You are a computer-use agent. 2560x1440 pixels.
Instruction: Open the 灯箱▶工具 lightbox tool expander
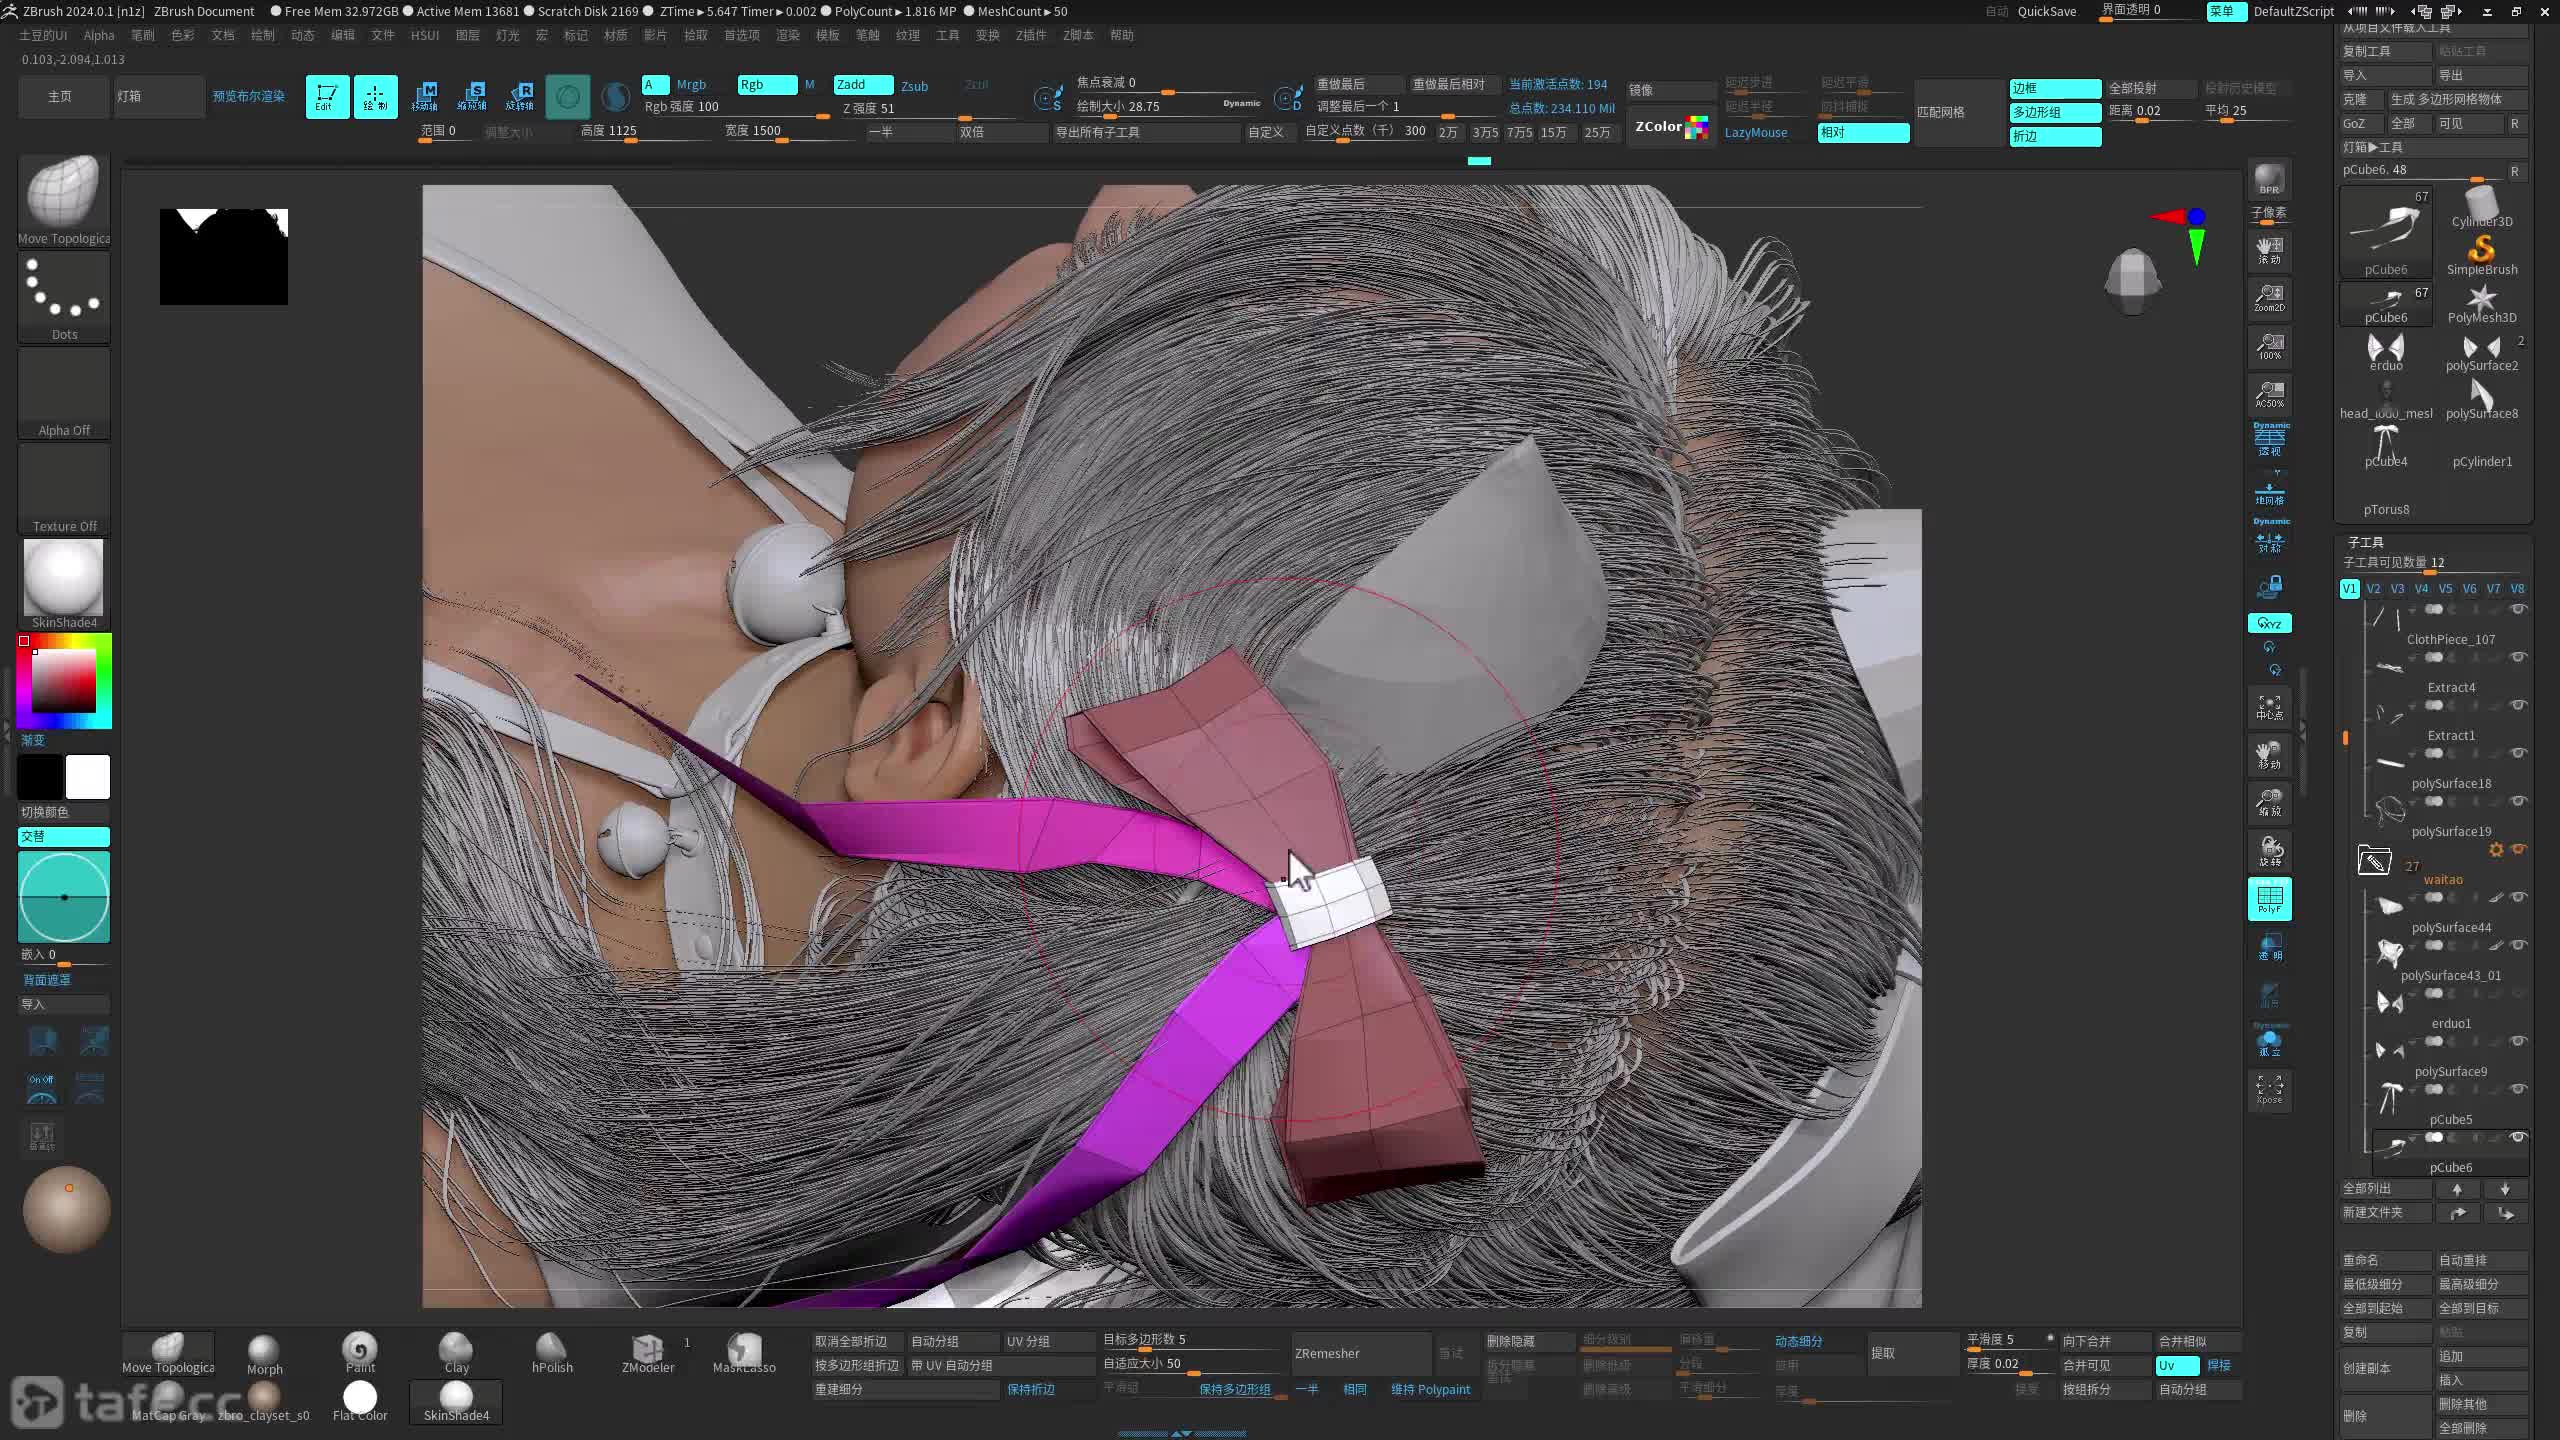coord(2434,147)
